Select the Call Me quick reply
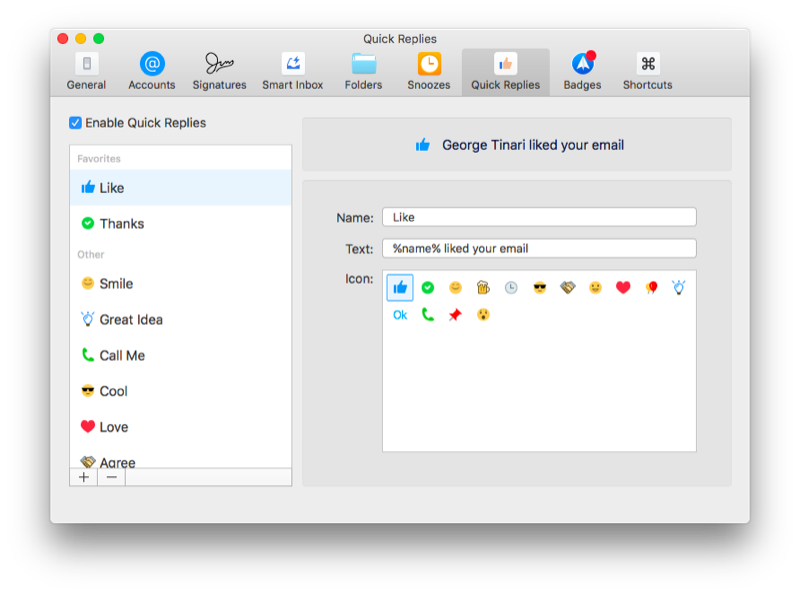800x595 pixels. pyautogui.click(x=121, y=356)
